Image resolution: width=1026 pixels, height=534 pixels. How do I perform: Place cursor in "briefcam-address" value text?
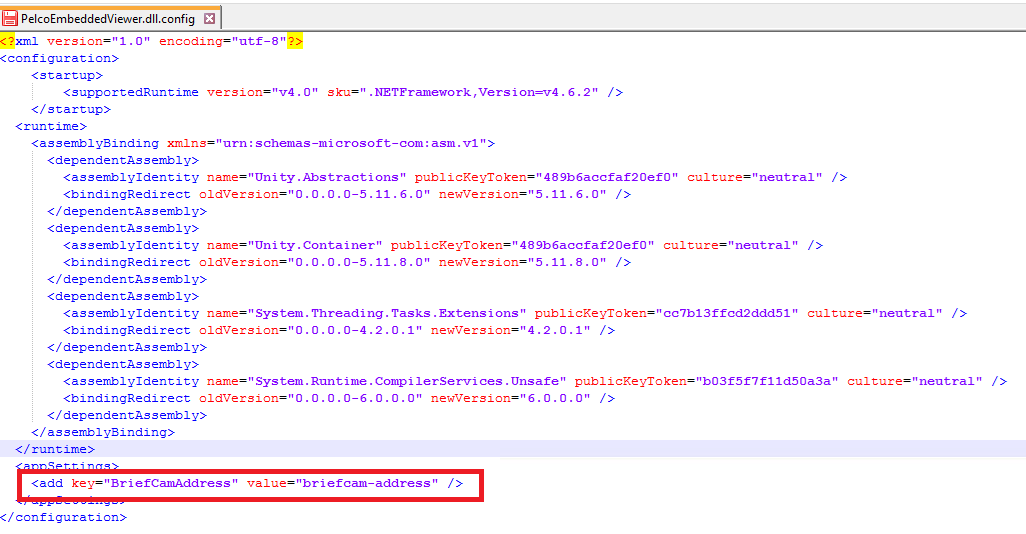(367, 483)
